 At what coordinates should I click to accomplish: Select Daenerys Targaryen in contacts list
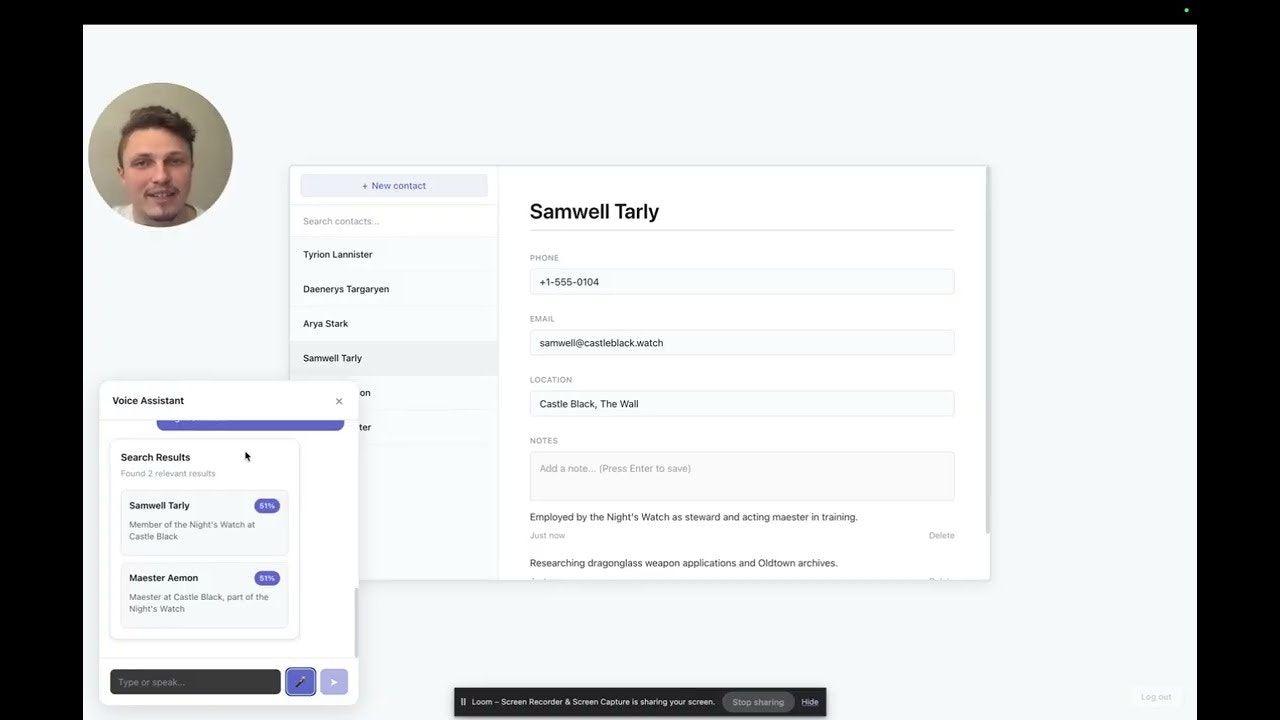(394, 289)
